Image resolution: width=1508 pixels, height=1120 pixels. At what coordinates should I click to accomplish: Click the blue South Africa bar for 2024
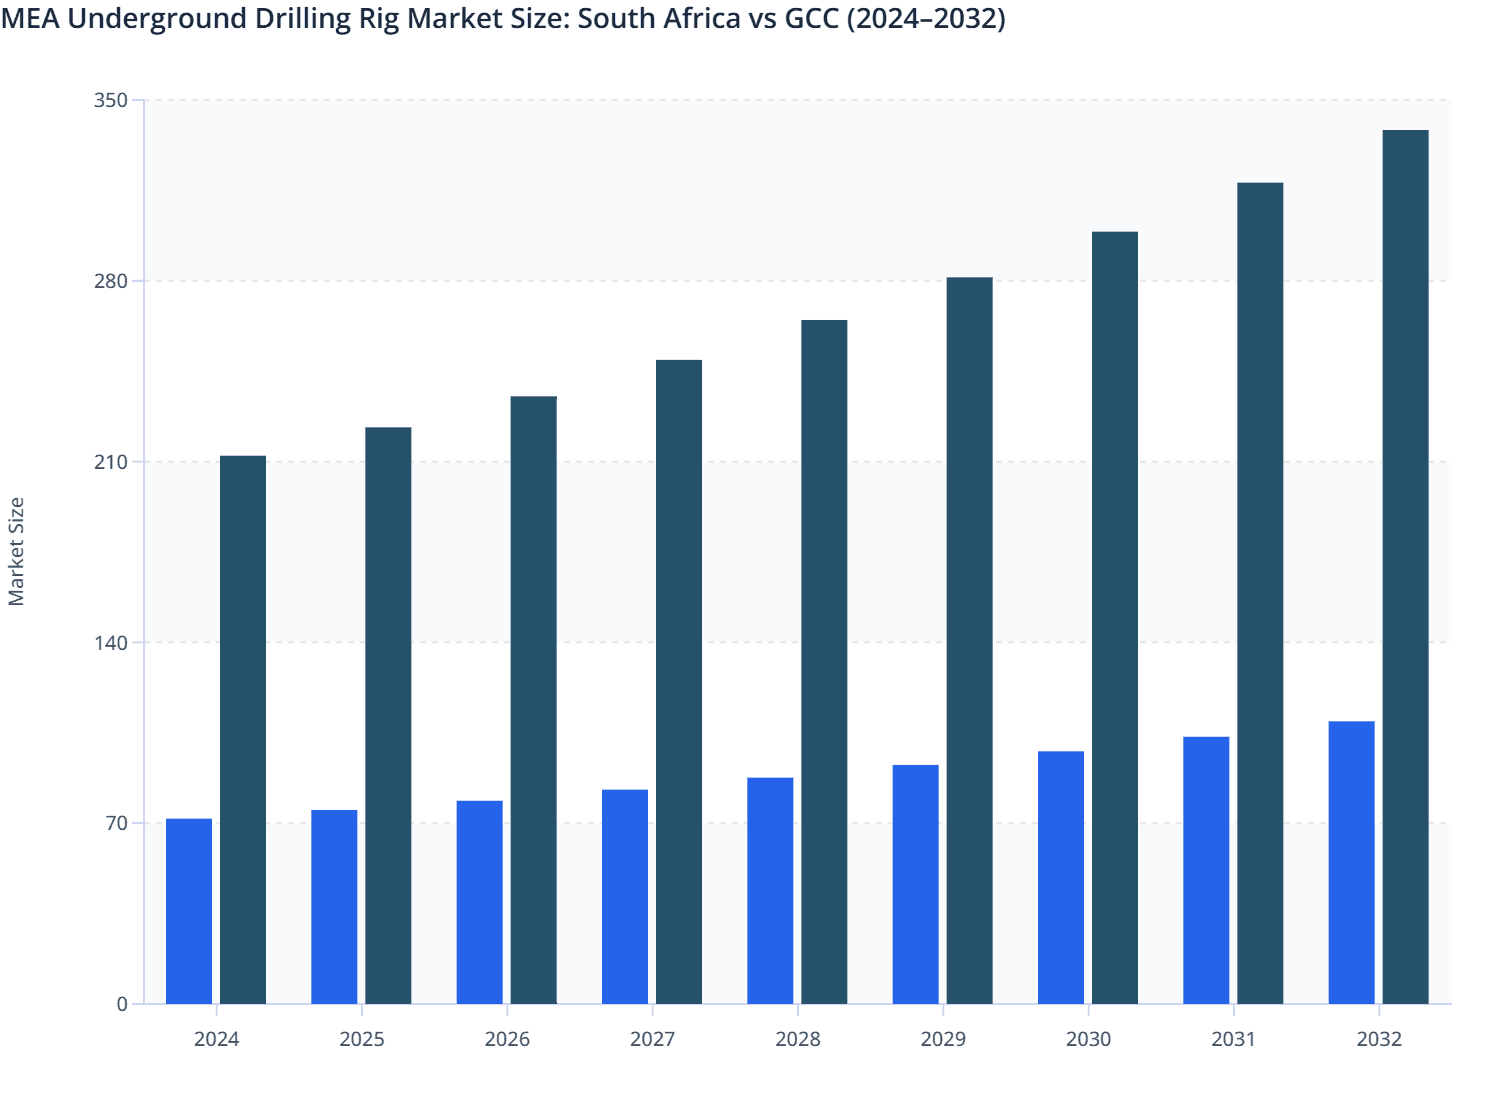(x=188, y=910)
